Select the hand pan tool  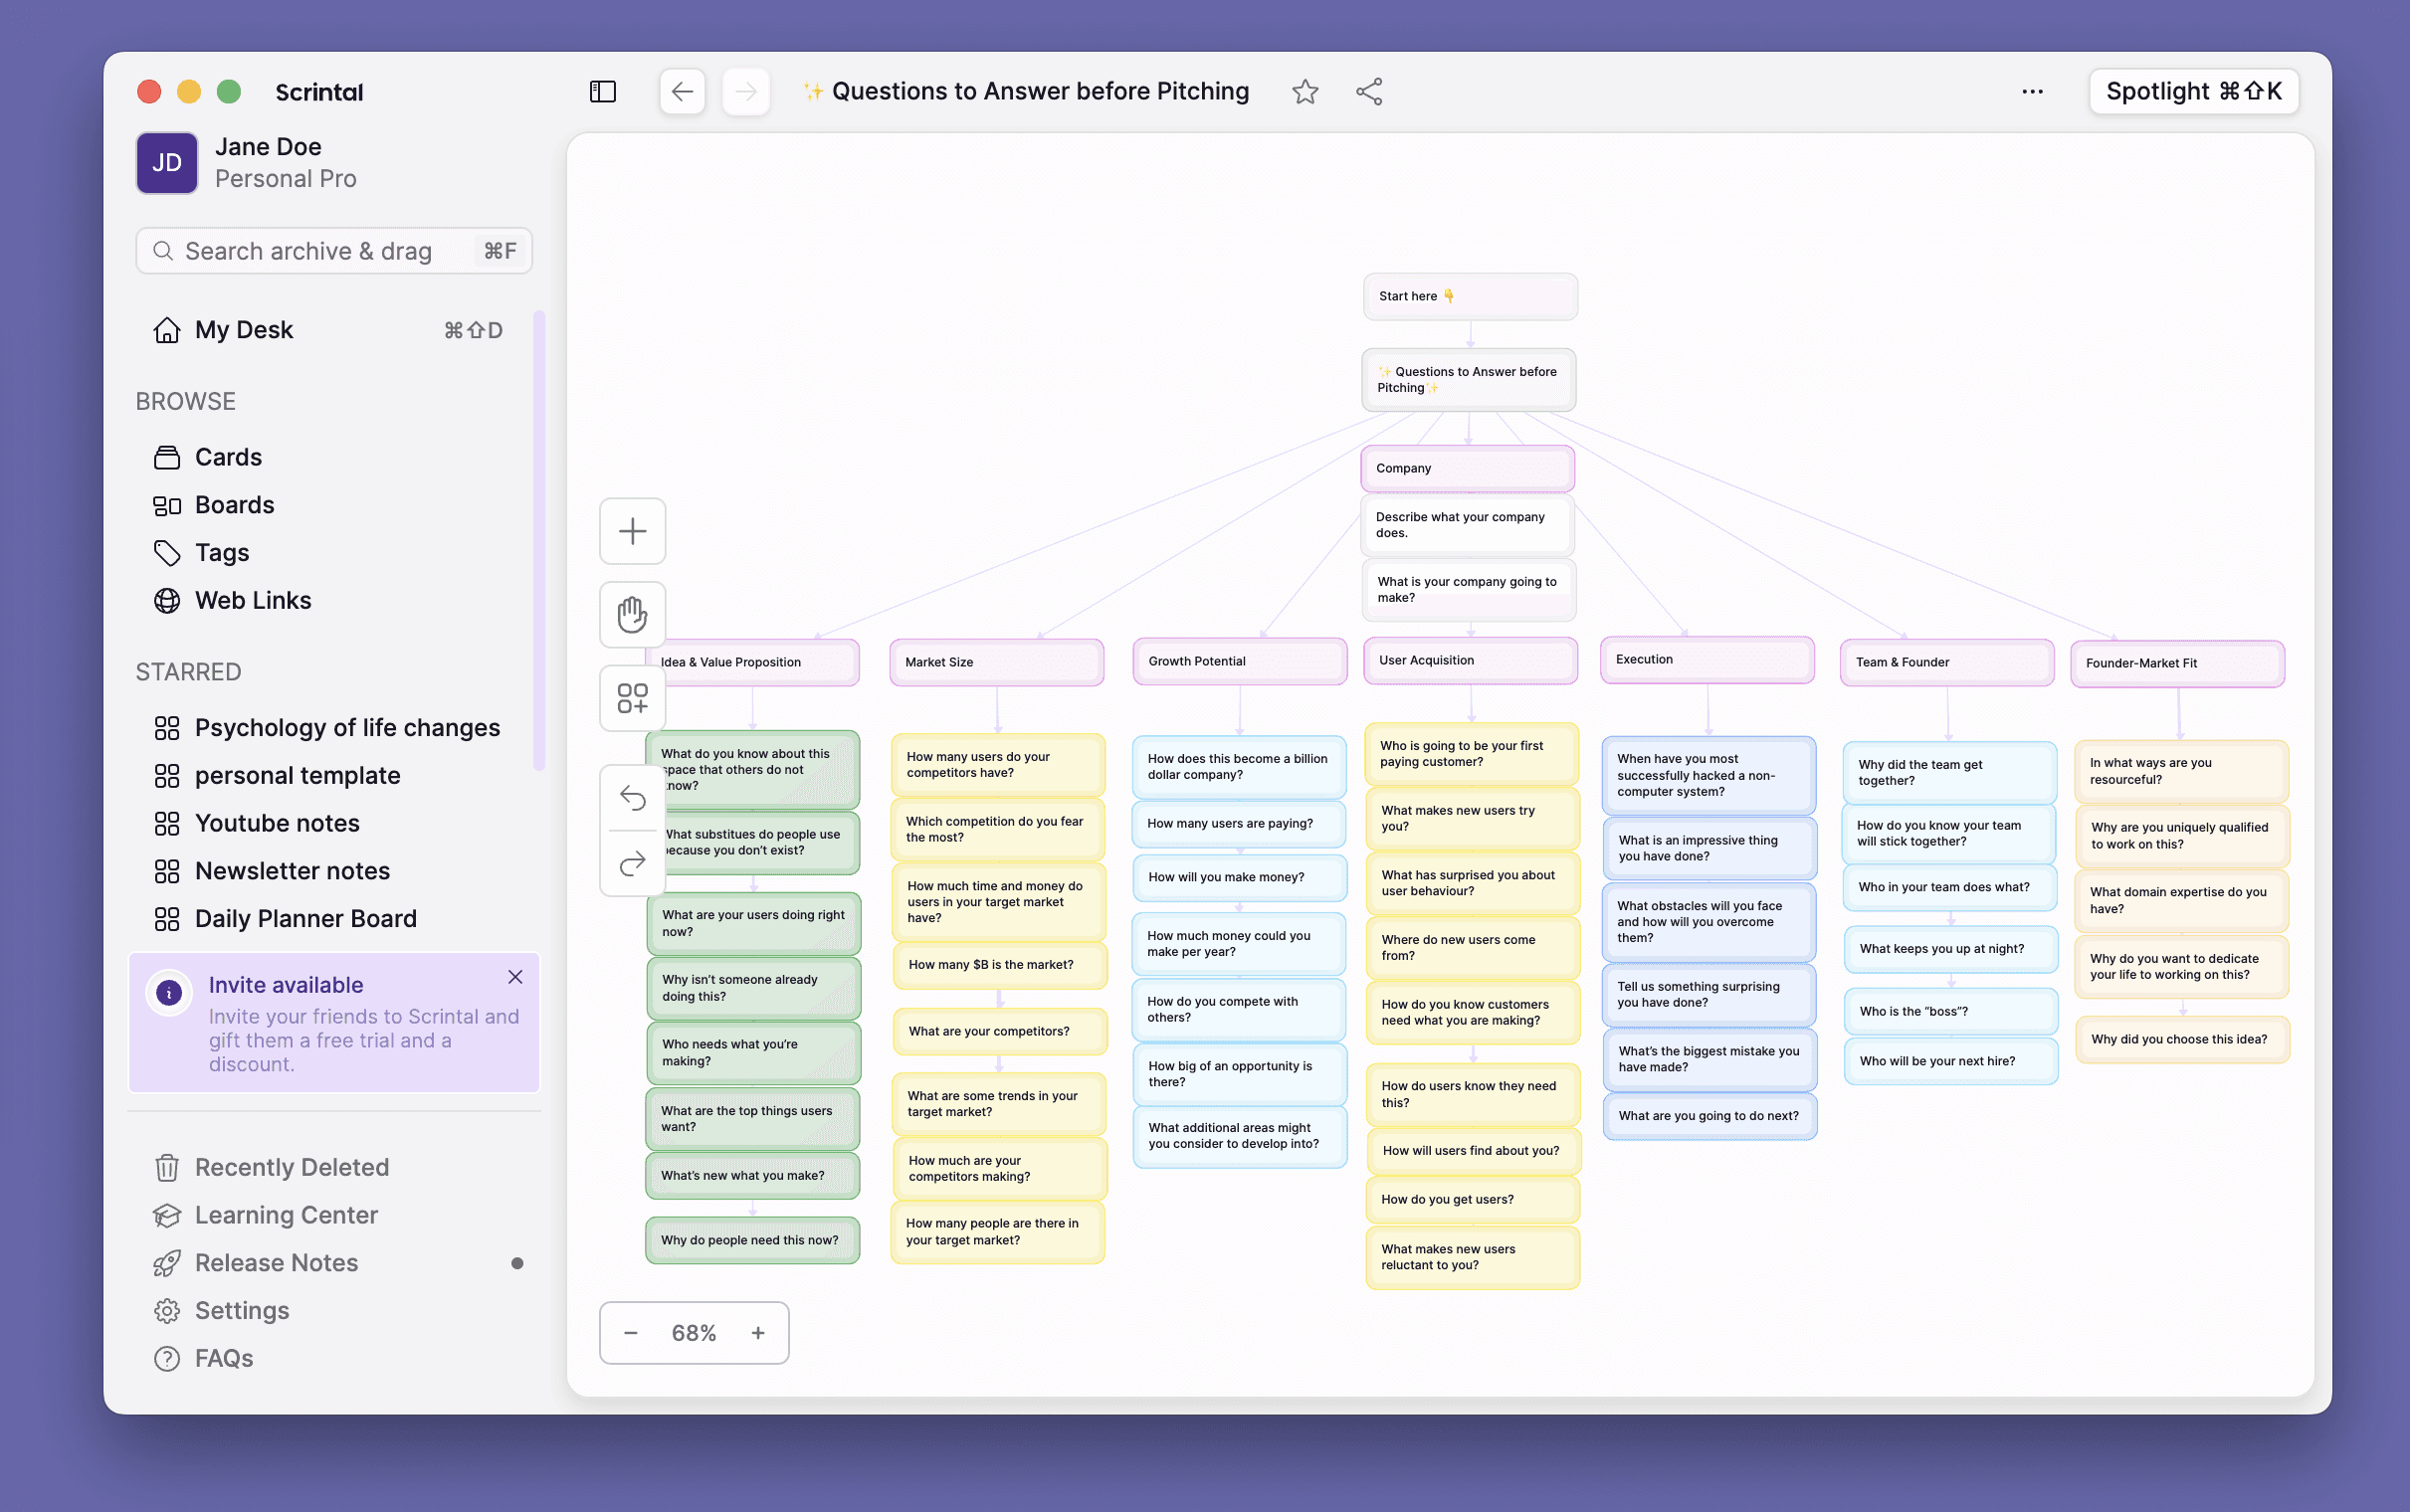632,614
